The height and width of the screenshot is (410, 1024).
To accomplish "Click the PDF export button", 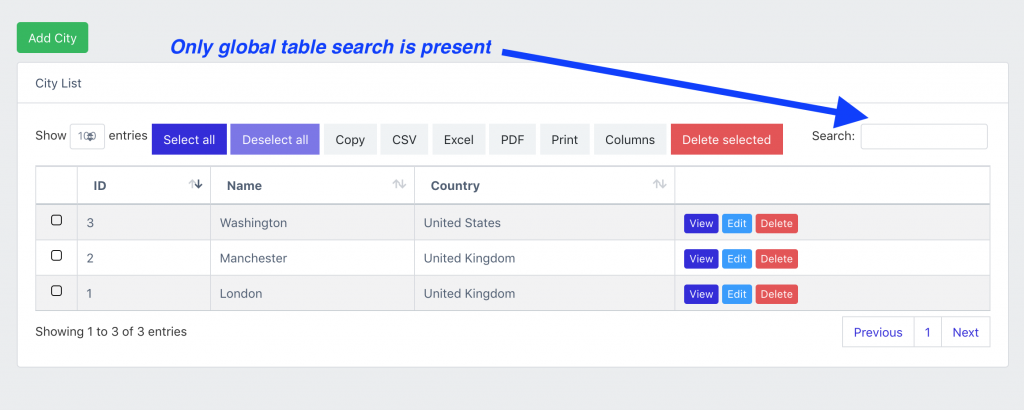I will (x=512, y=140).
